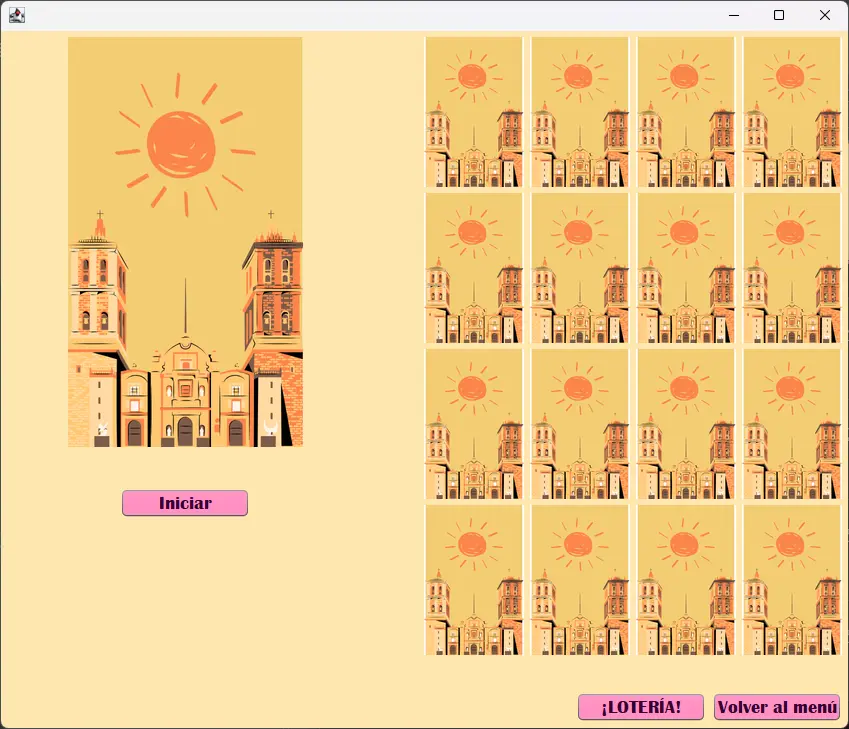The width and height of the screenshot is (849, 729).
Task: Click Volver al menú button
Action: (x=776, y=707)
